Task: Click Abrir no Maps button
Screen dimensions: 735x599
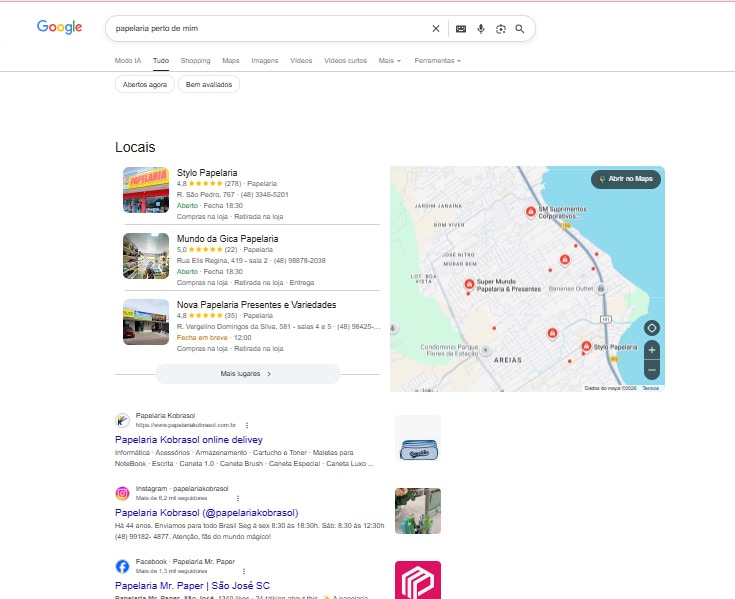Action: (626, 179)
